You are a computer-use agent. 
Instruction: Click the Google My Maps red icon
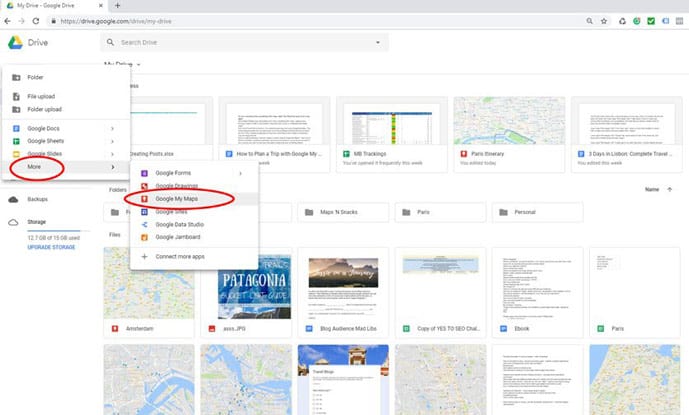pos(144,199)
